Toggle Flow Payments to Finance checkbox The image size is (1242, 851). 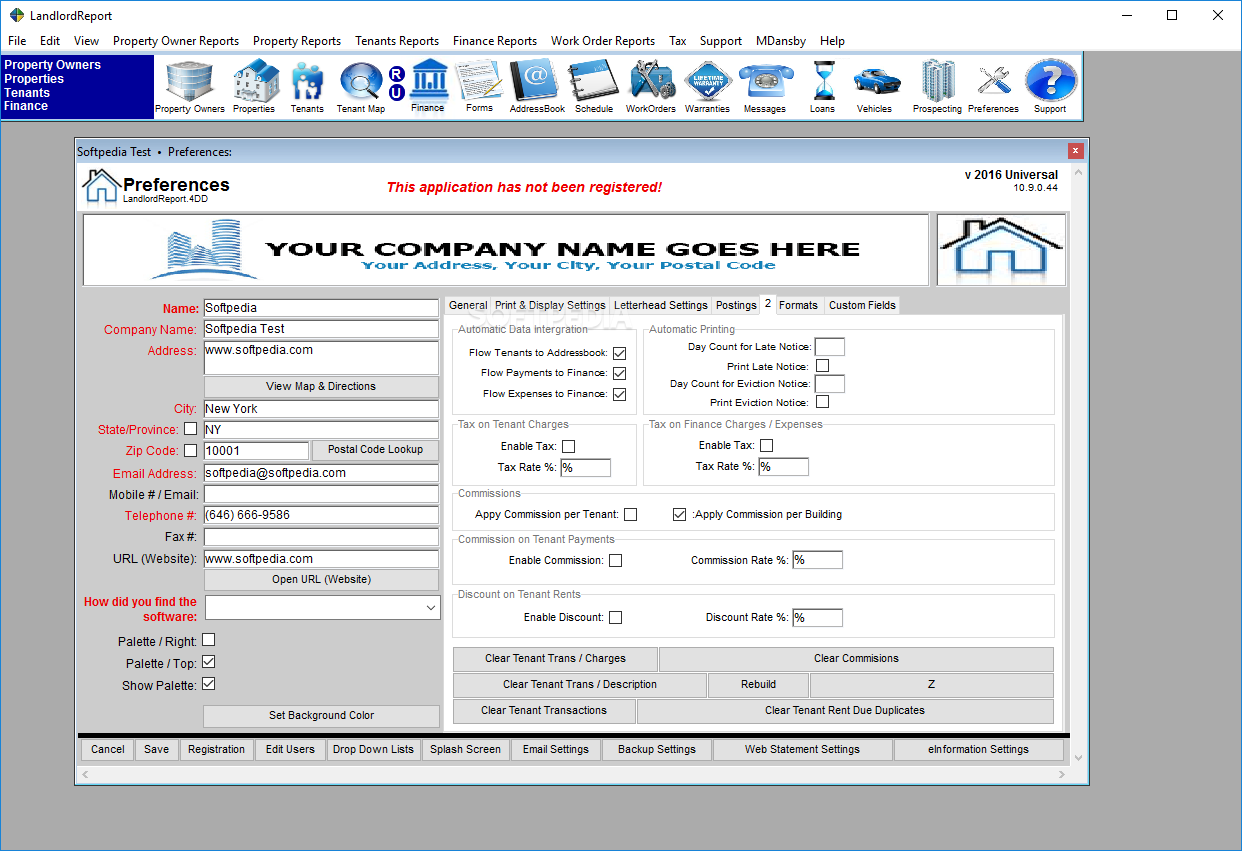tap(620, 373)
